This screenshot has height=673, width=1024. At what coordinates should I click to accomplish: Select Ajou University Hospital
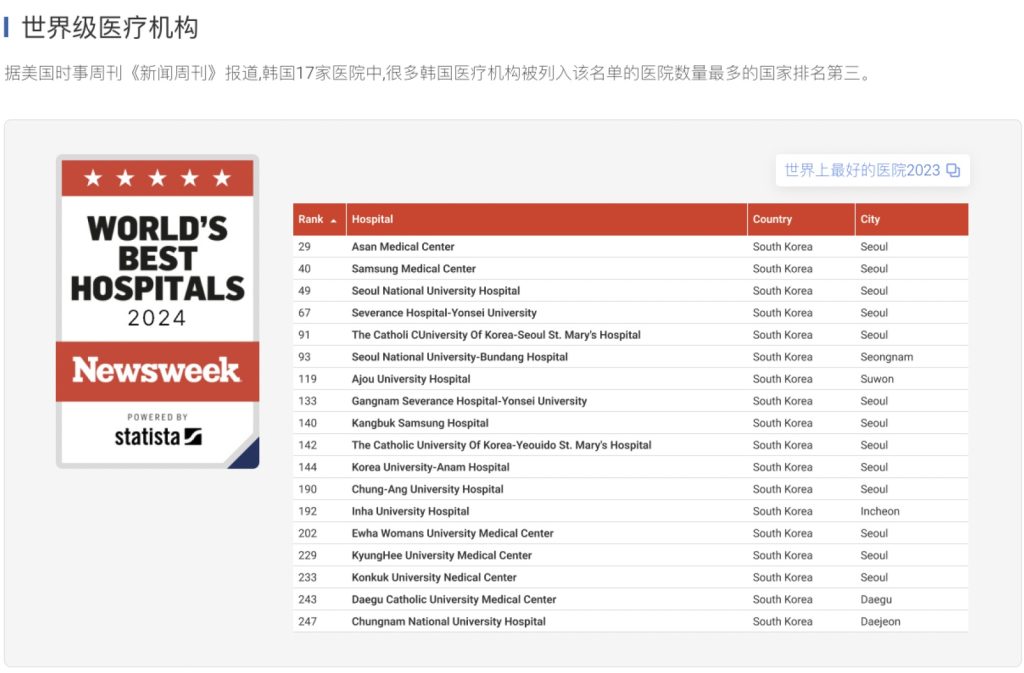click(x=411, y=379)
